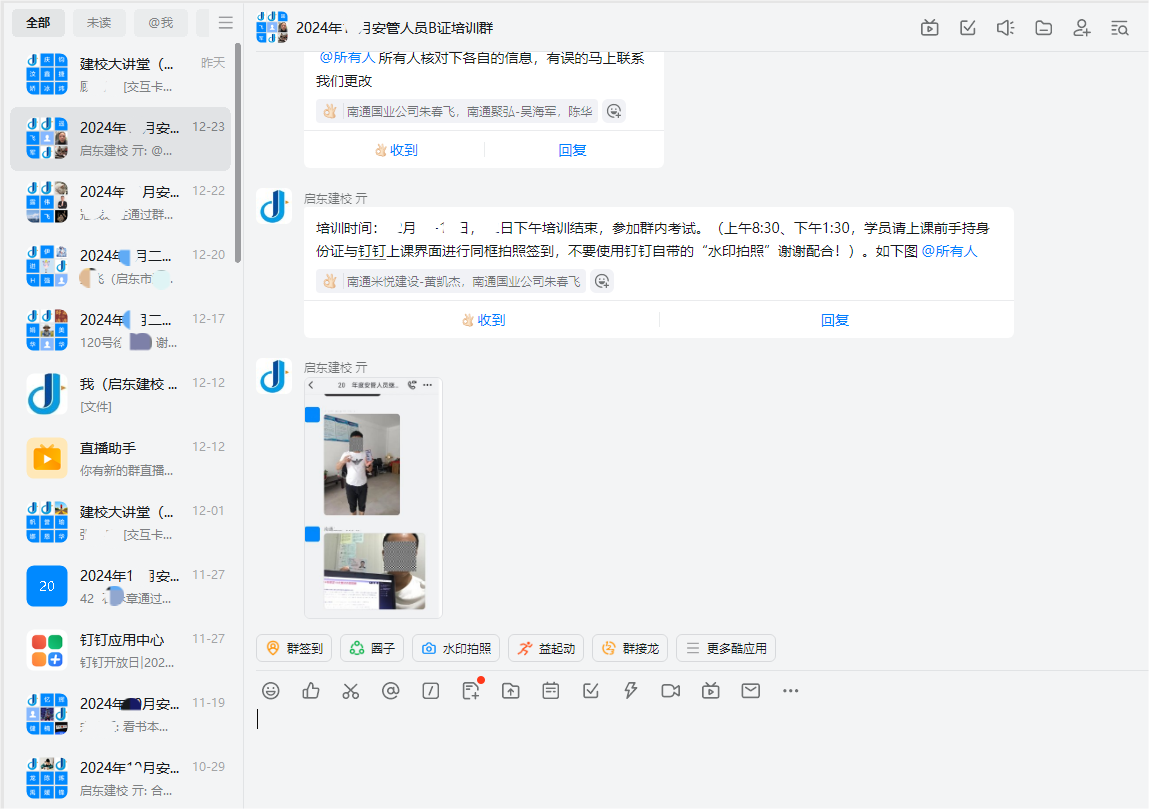Click @所有人 mention in the 培训时间 message
The image size is (1149, 809).
[949, 251]
